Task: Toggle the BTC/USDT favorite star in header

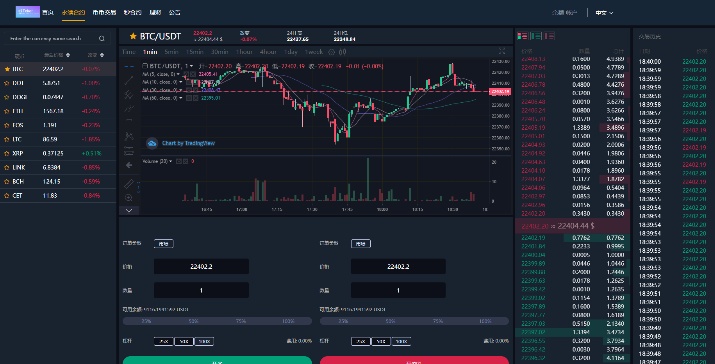Action: [133, 36]
